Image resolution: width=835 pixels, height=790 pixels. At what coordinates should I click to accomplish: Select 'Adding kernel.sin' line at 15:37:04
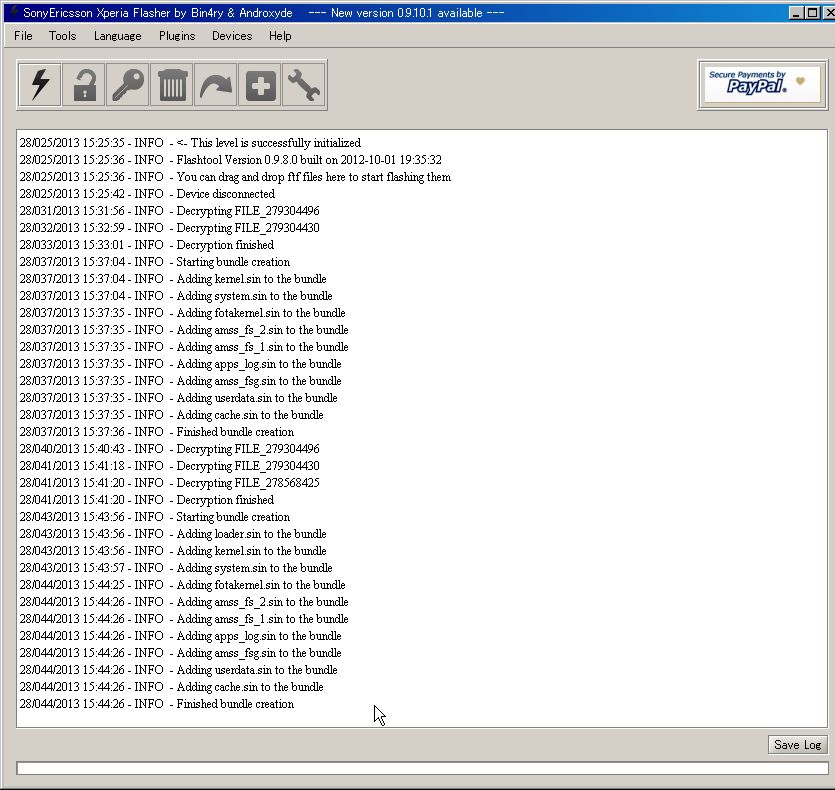pyautogui.click(x=173, y=279)
